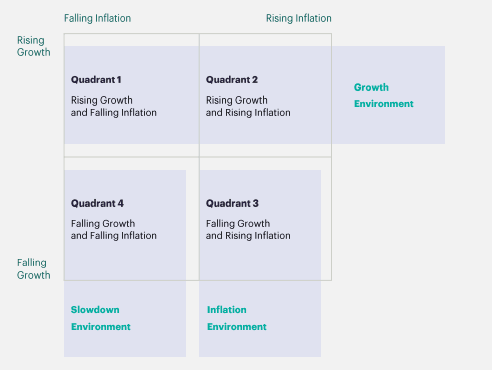Viewport: 492px width, 370px height.
Task: Click text Rising Growth and Rising Inflation
Action: click(x=248, y=106)
